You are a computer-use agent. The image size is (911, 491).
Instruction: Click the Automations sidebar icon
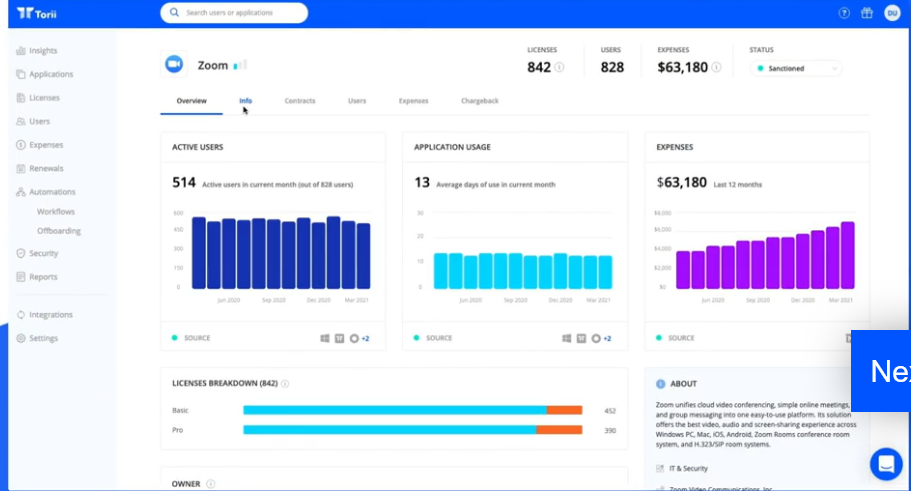pos(21,192)
